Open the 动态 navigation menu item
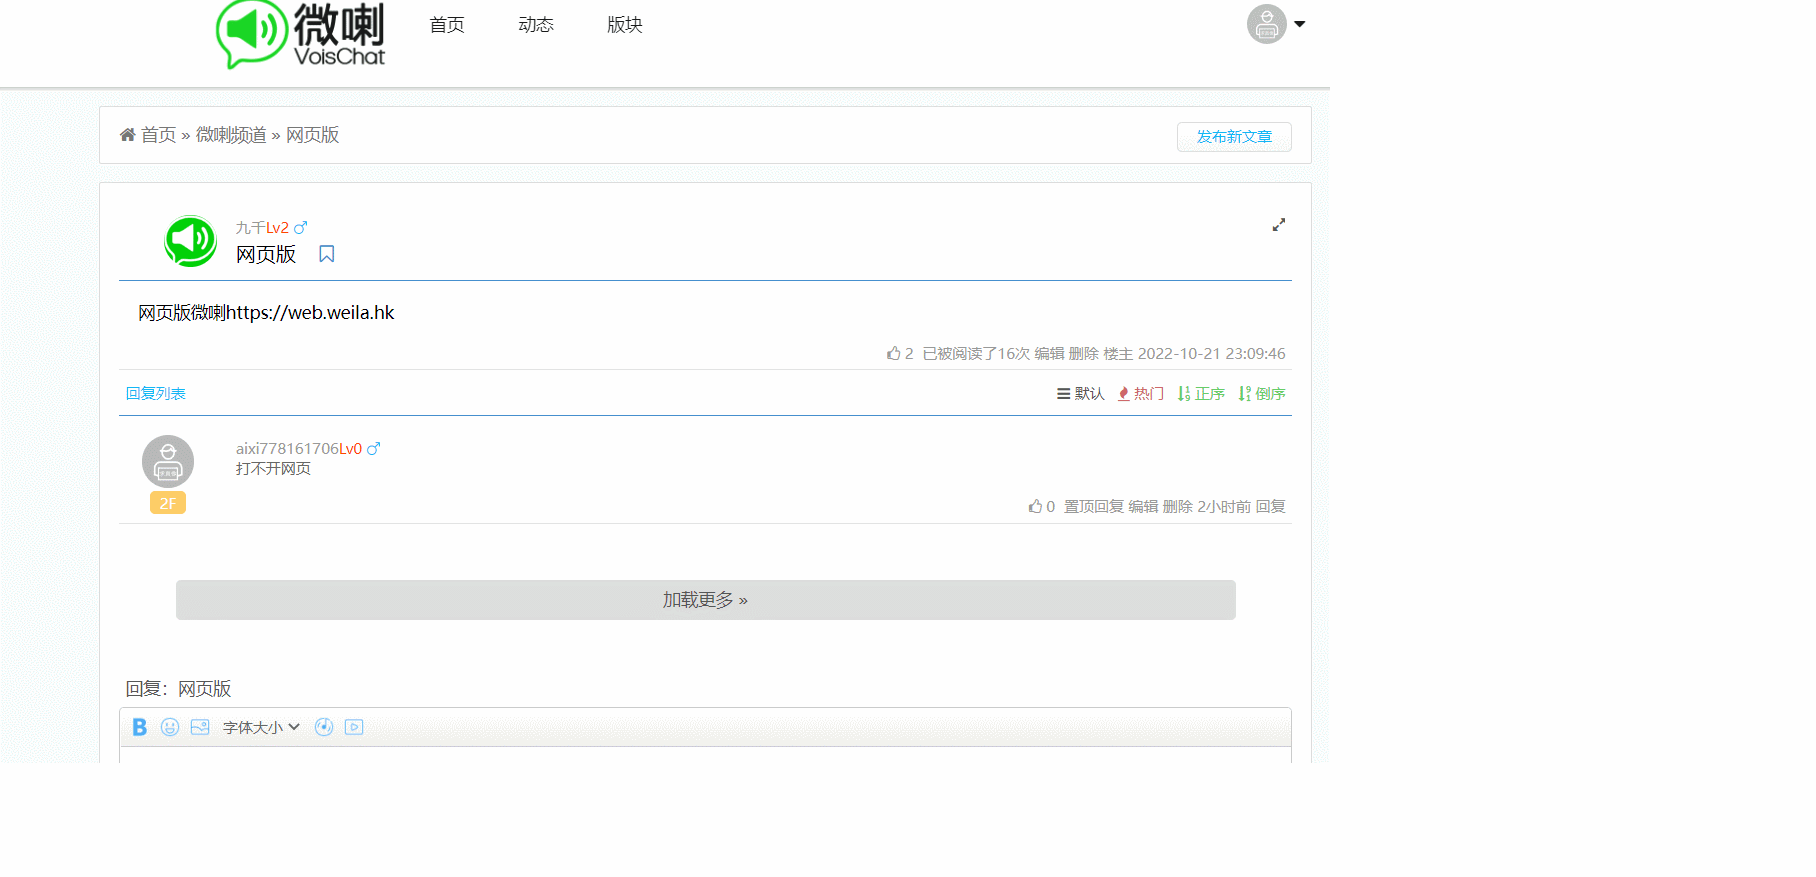Image resolution: width=1816 pixels, height=877 pixels. point(536,25)
